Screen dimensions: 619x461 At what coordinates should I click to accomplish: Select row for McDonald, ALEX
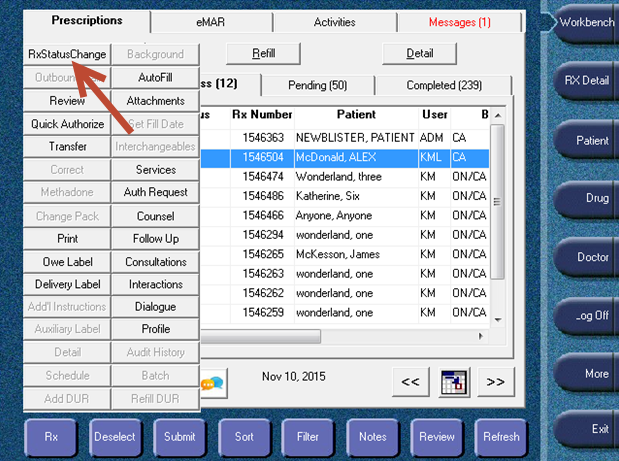click(x=344, y=157)
